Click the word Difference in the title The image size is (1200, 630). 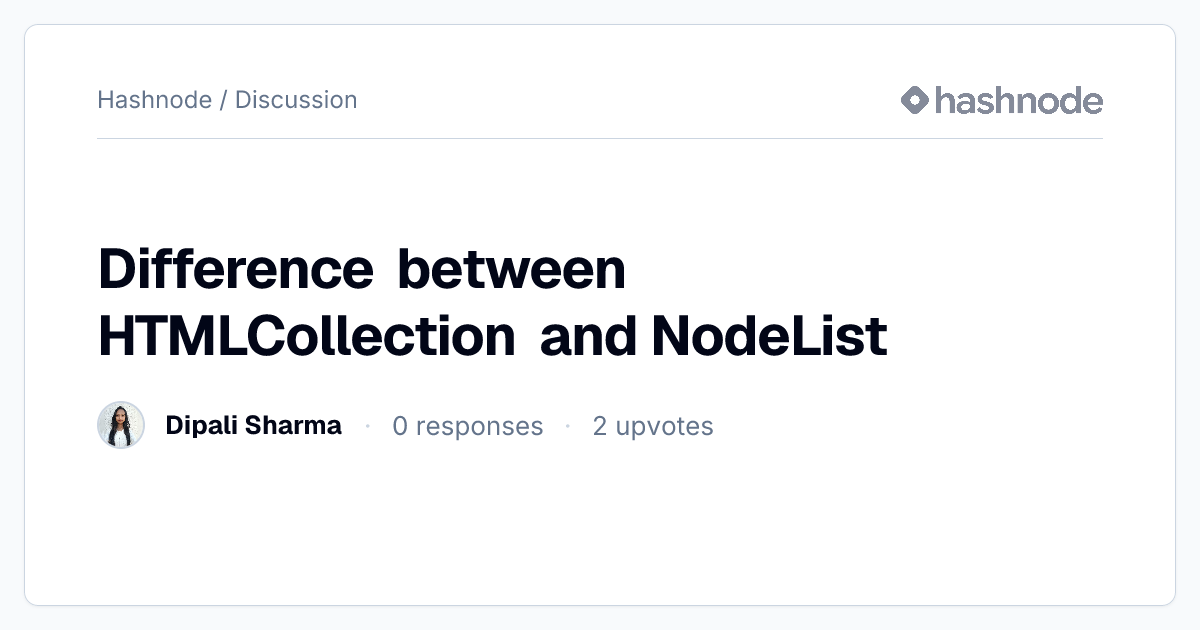235,269
